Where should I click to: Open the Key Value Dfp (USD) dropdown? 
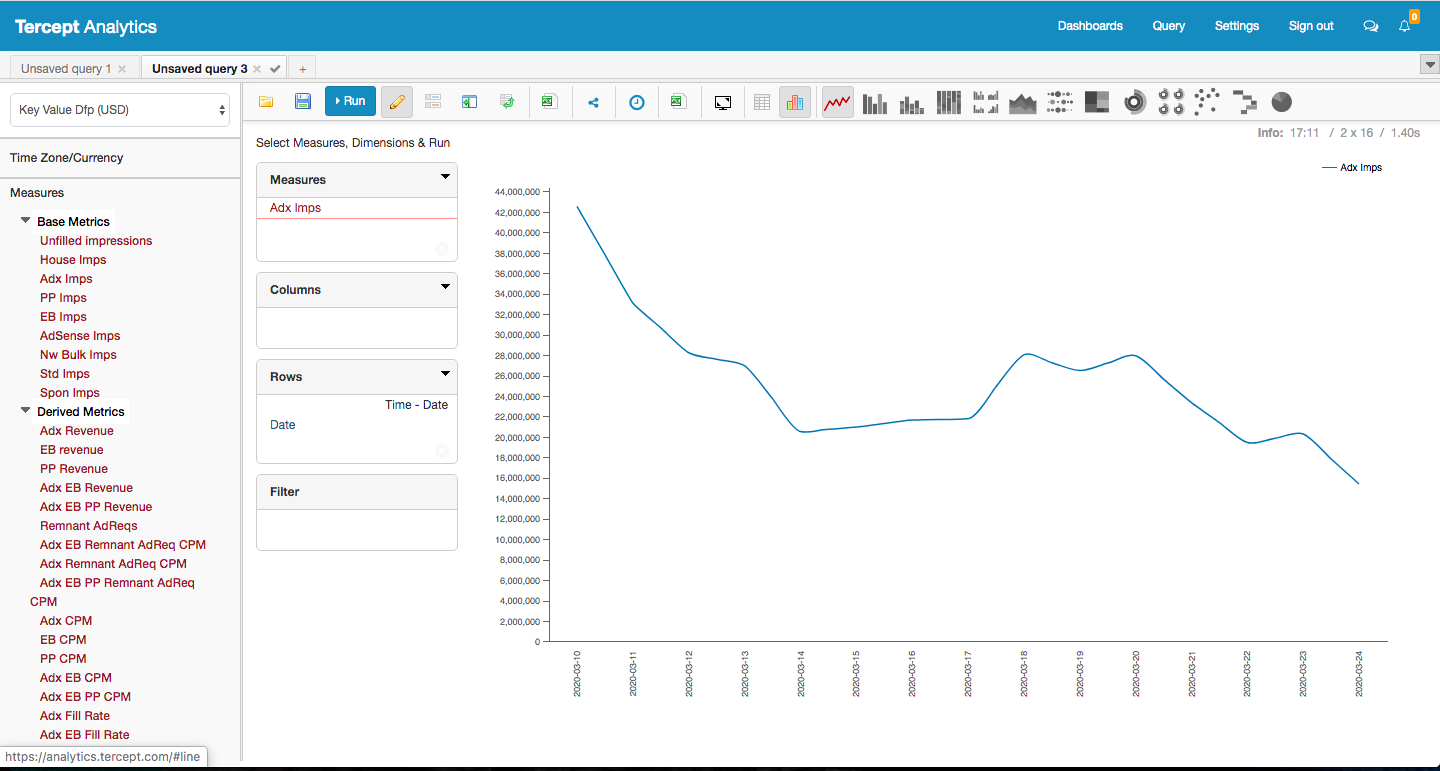coord(120,110)
